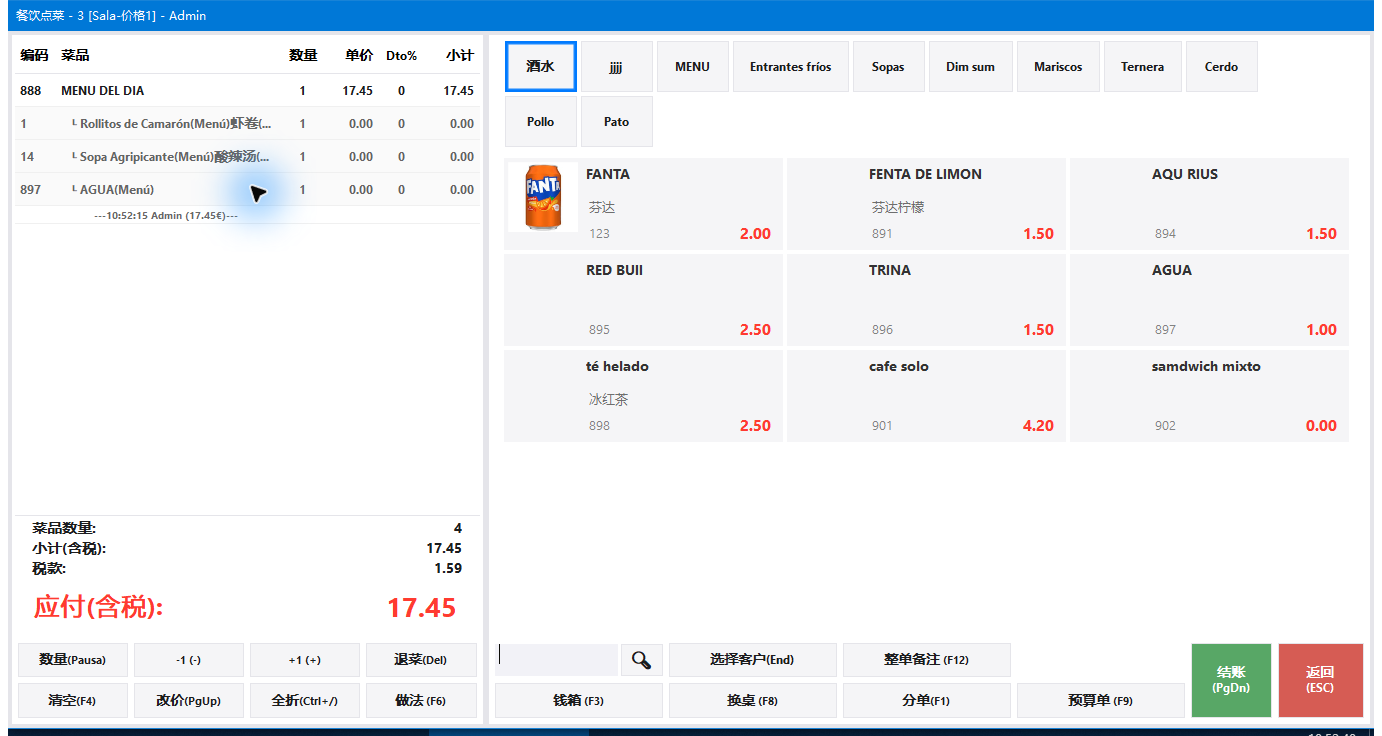
Task: Add AGUA item priced 1.00
Action: [x=1209, y=300]
